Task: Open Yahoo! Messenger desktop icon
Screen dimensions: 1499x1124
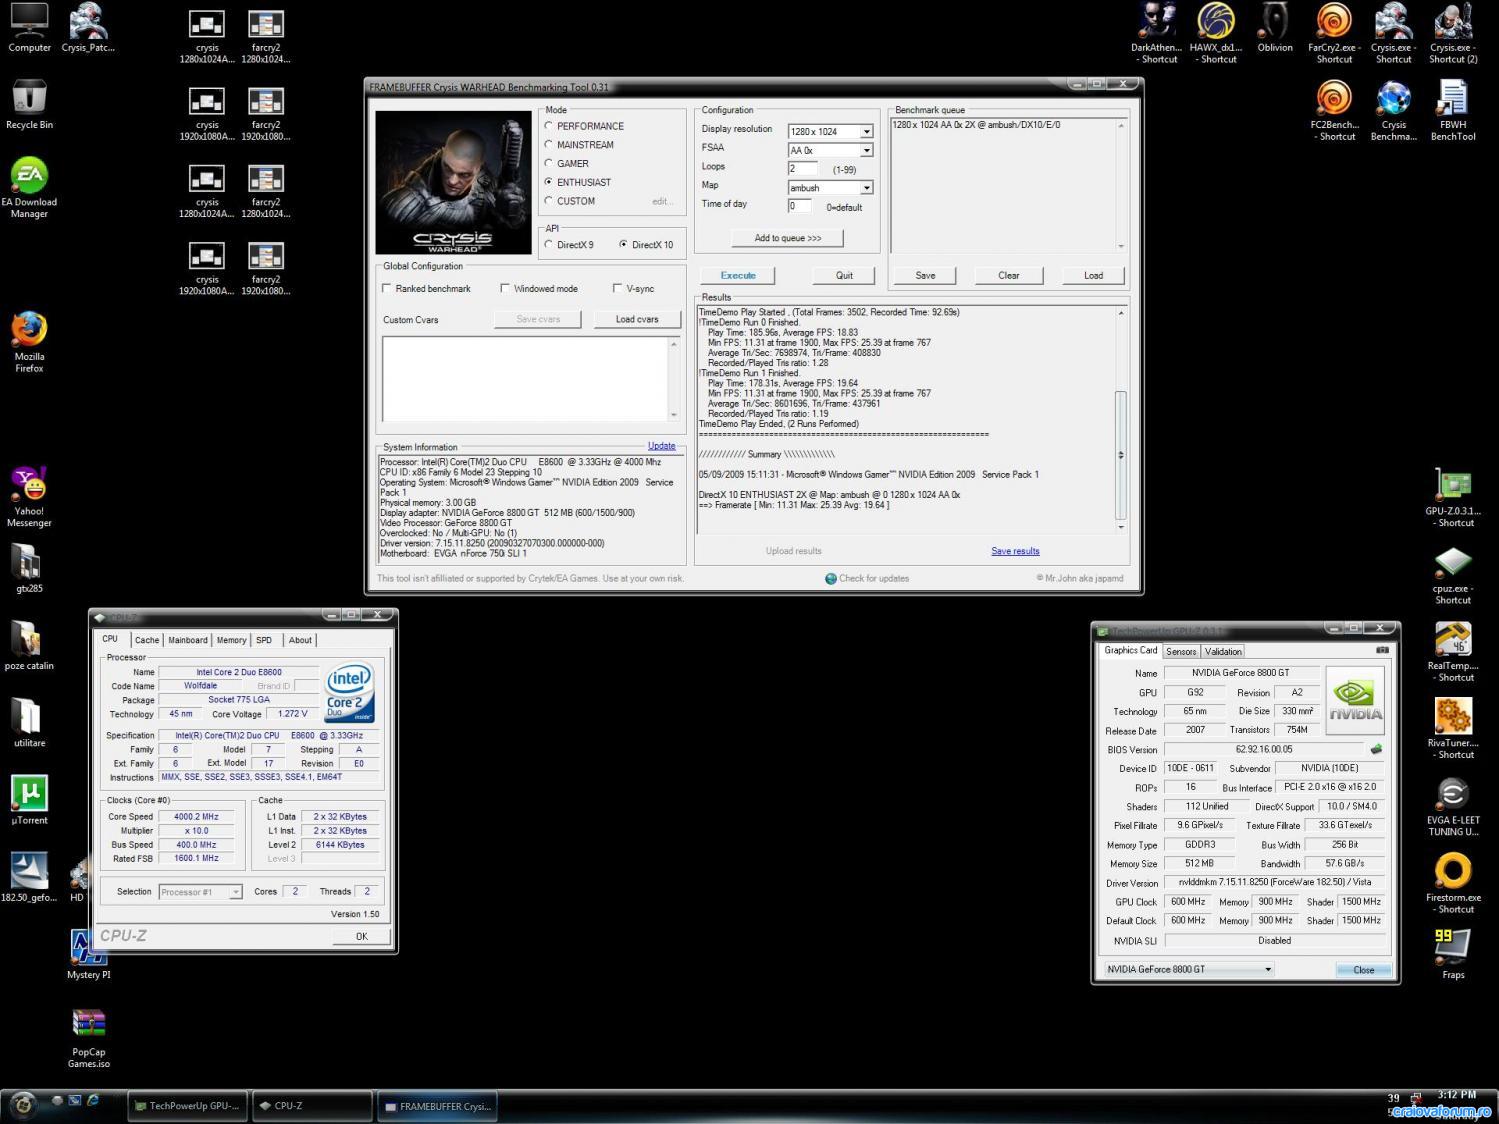Action: [29, 497]
